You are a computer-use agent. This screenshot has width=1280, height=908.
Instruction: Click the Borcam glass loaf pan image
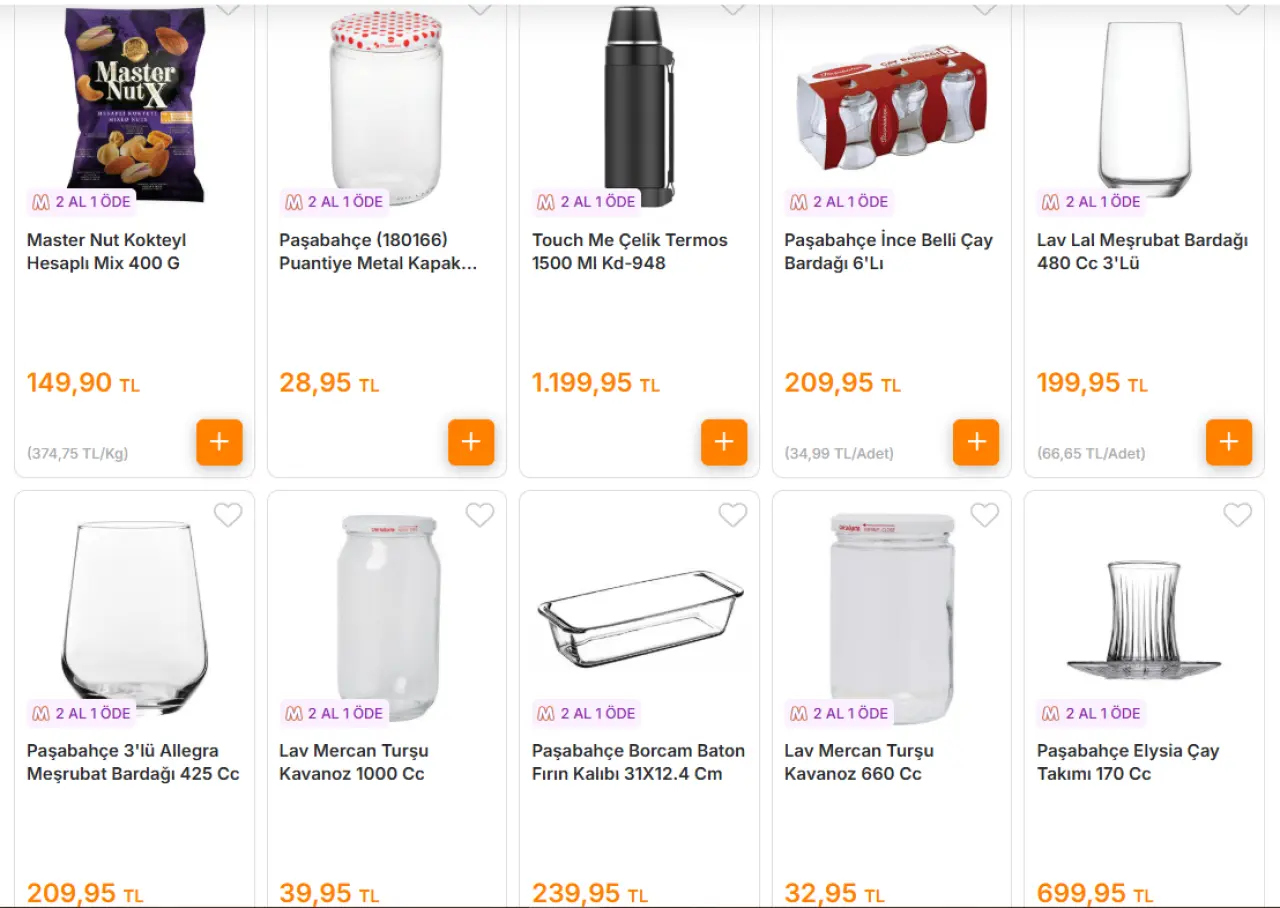pos(640,617)
